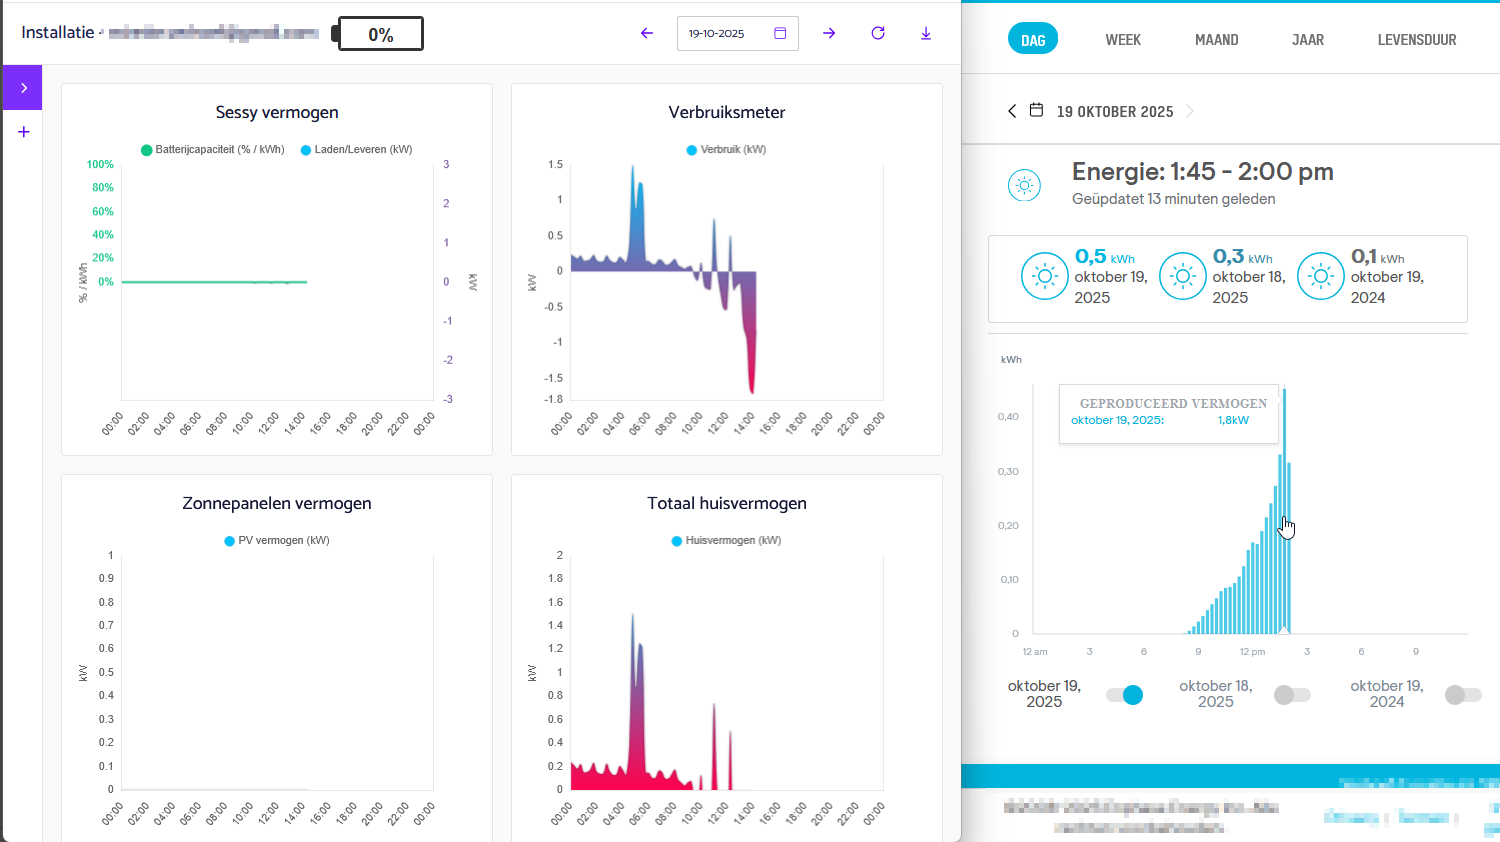Click the download data icon
Image resolution: width=1500 pixels, height=842 pixels.
pyautogui.click(x=926, y=33)
